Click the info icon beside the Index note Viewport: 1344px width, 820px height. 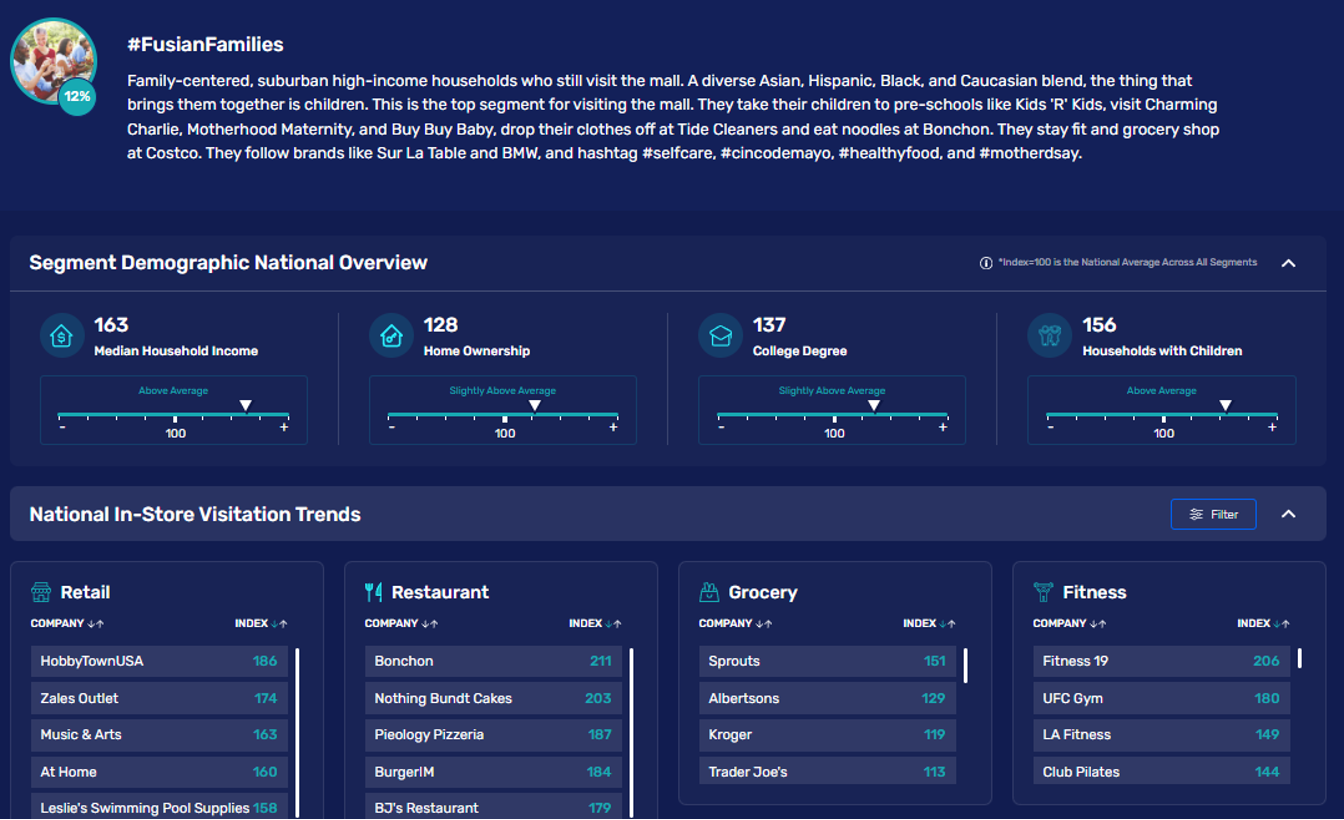point(986,263)
